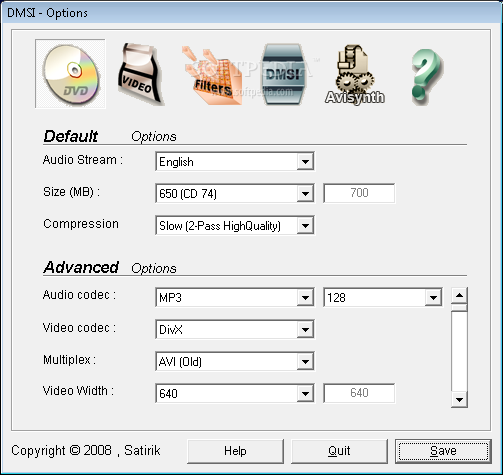Click the Multiplex label
The height and width of the screenshot is (475, 503).
coord(70,360)
